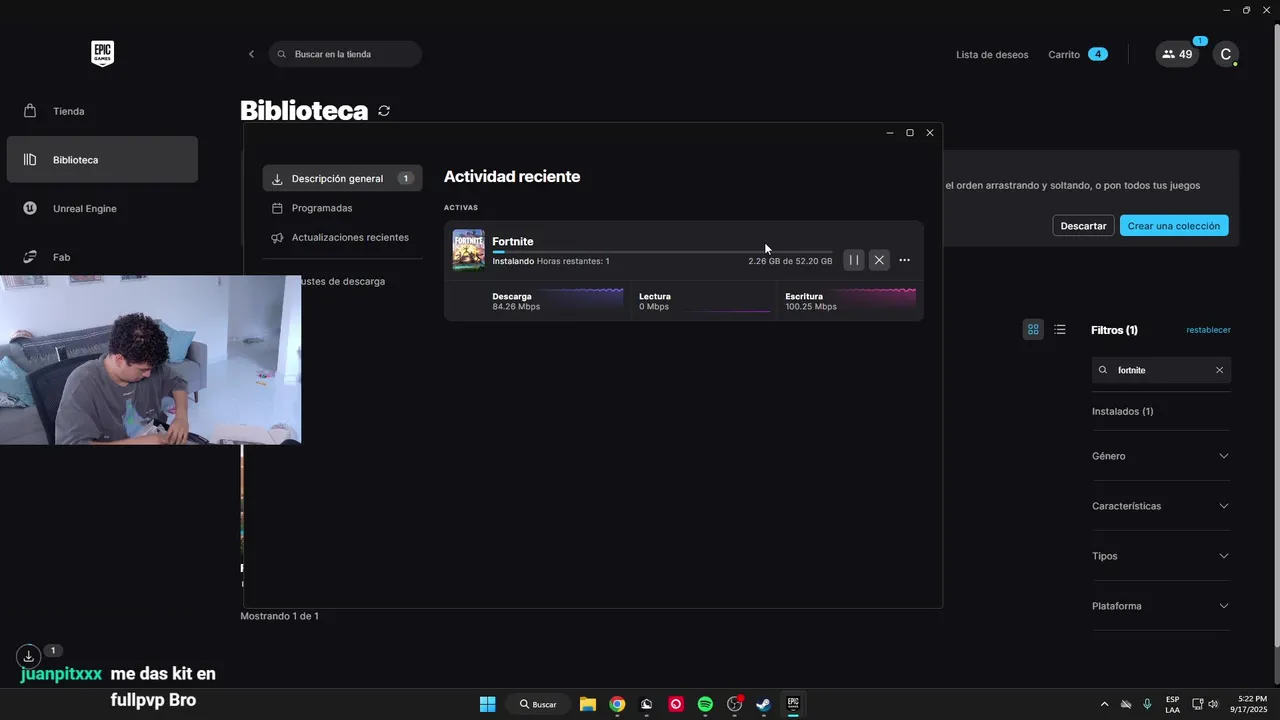Click the download size 2.26 GB de 52.20 GB
Image resolution: width=1280 pixels, height=720 pixels.
(x=790, y=261)
